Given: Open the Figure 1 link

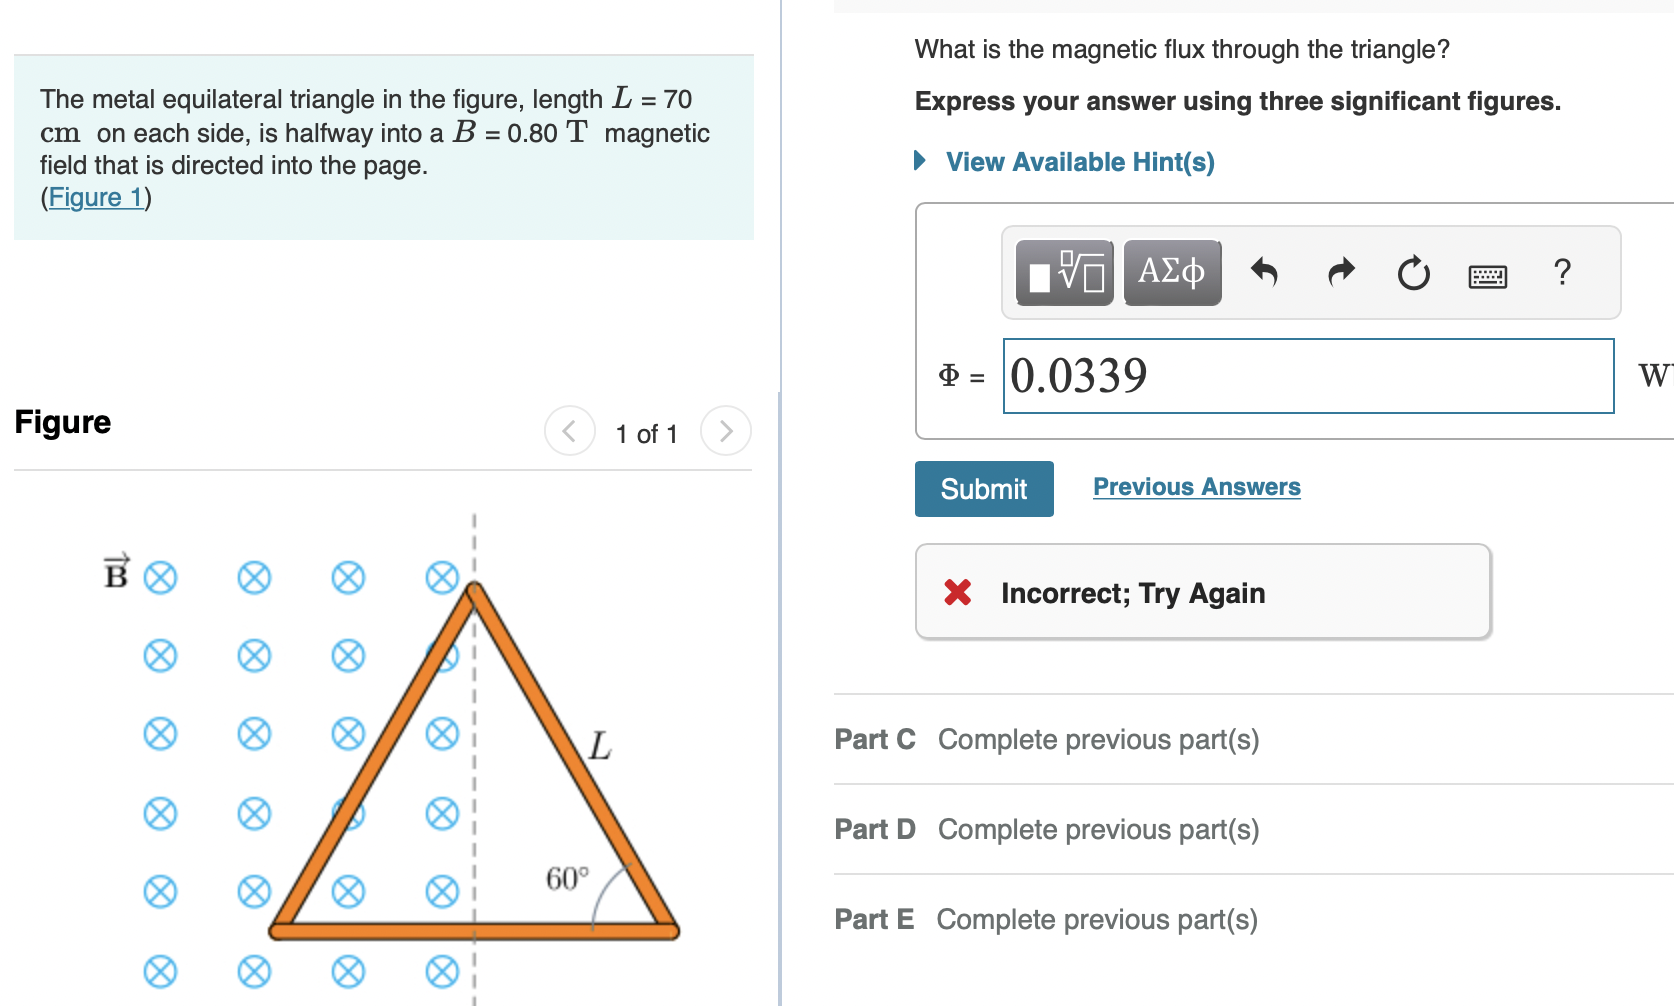Looking at the screenshot, I should click(95, 197).
